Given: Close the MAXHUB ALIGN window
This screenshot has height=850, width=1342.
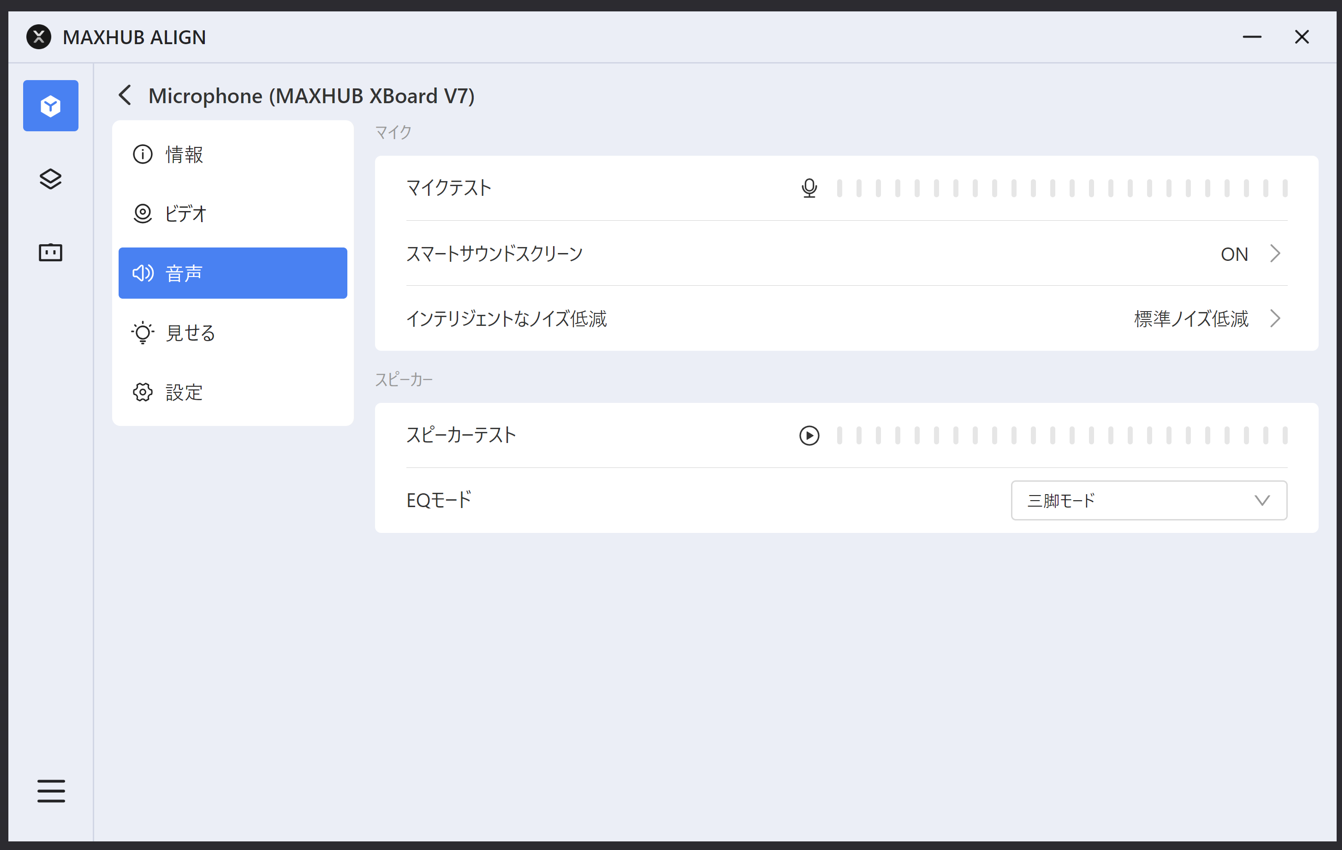Looking at the screenshot, I should [x=1302, y=37].
